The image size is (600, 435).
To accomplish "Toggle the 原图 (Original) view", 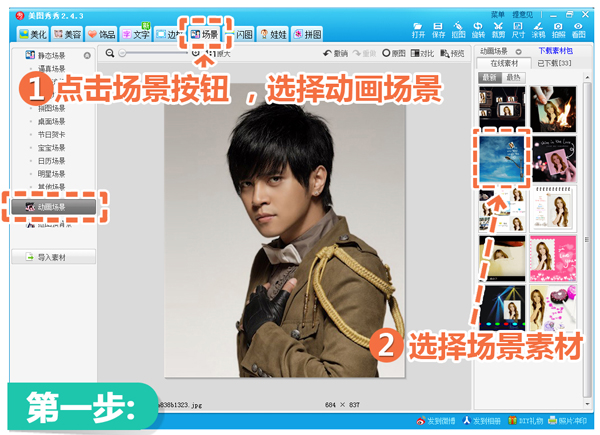I will pyautogui.click(x=395, y=53).
